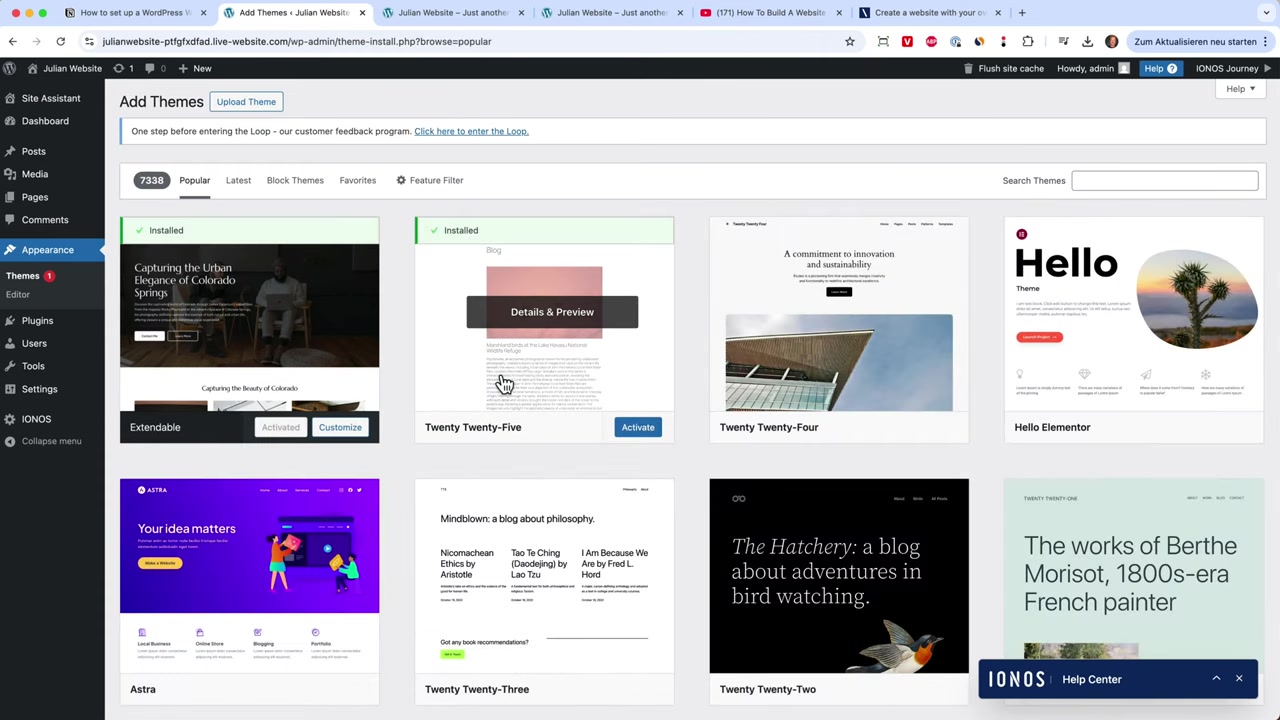Image resolution: width=1280 pixels, height=720 pixels.
Task: Collapse the IONOS Help Center chevron
Action: [x=1216, y=679]
